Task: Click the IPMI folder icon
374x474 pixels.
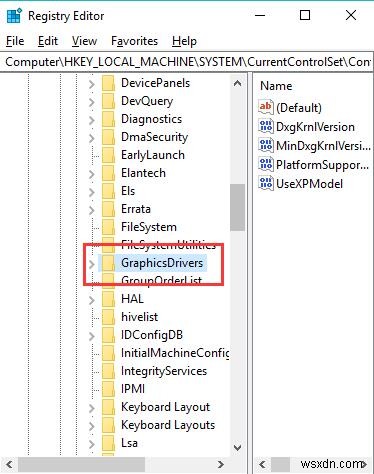Action: [x=108, y=389]
